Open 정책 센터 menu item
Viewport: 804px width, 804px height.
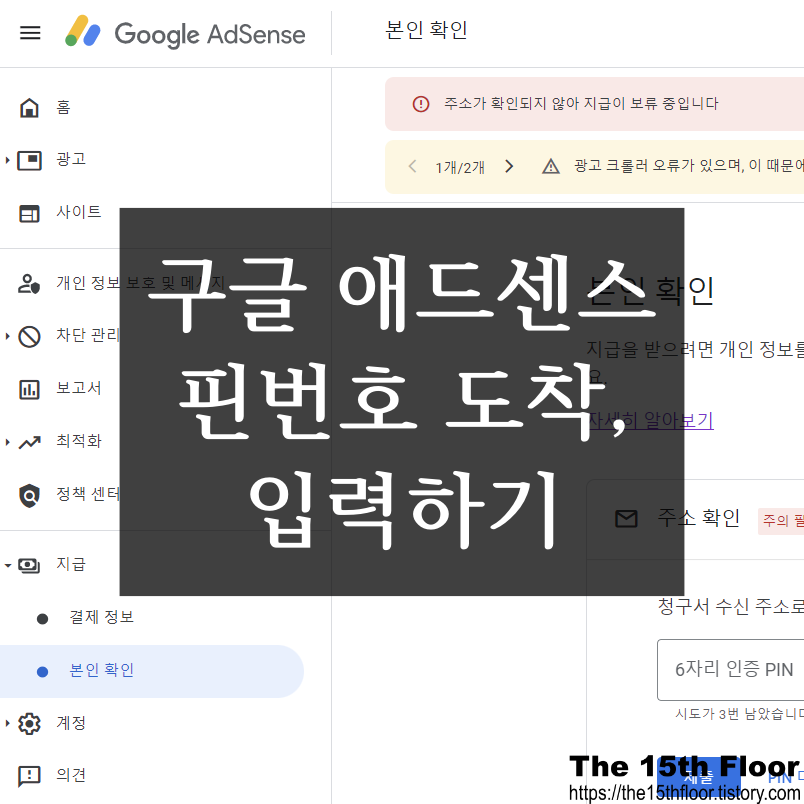pyautogui.click(x=88, y=494)
